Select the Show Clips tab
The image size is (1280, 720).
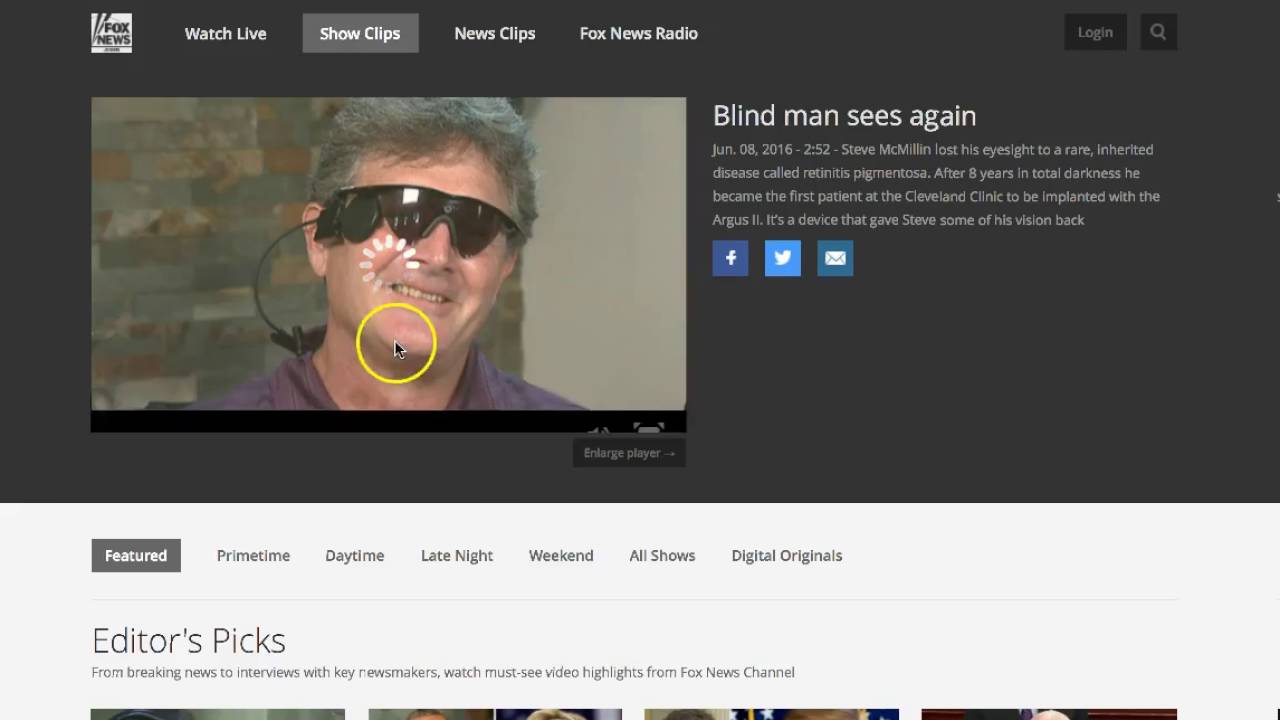coord(360,33)
